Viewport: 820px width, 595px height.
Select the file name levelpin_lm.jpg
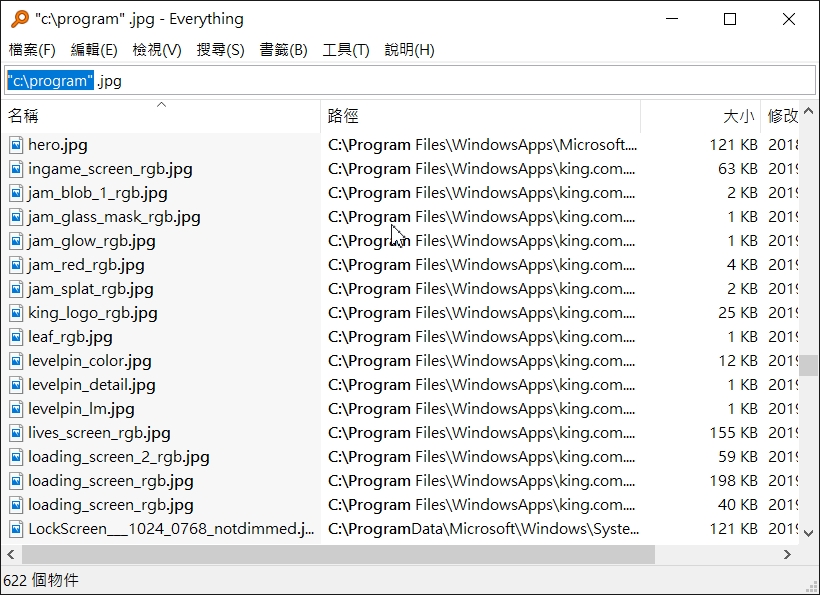click(x=81, y=409)
